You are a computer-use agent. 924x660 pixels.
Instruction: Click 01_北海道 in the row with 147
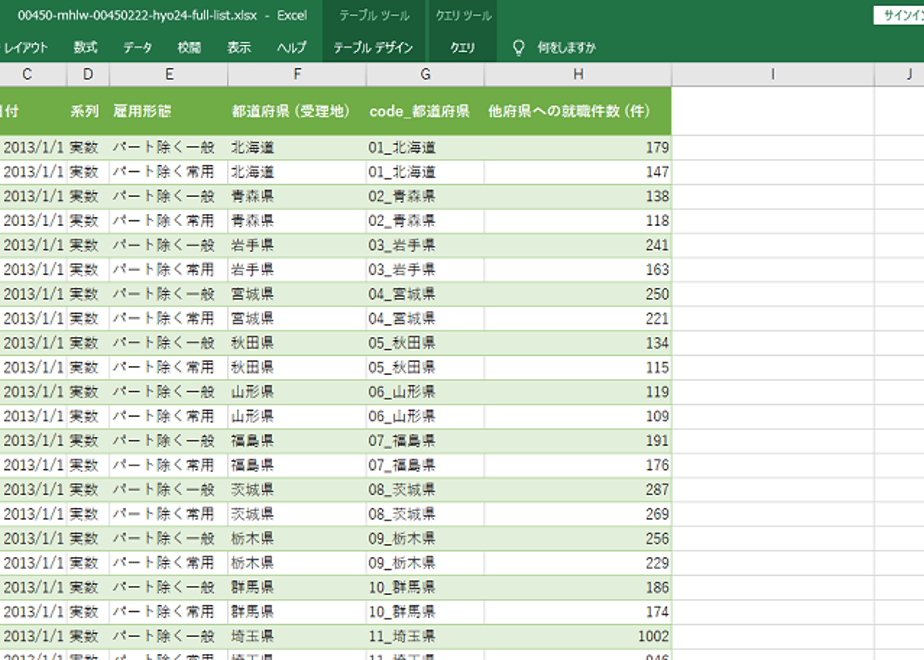425,172
